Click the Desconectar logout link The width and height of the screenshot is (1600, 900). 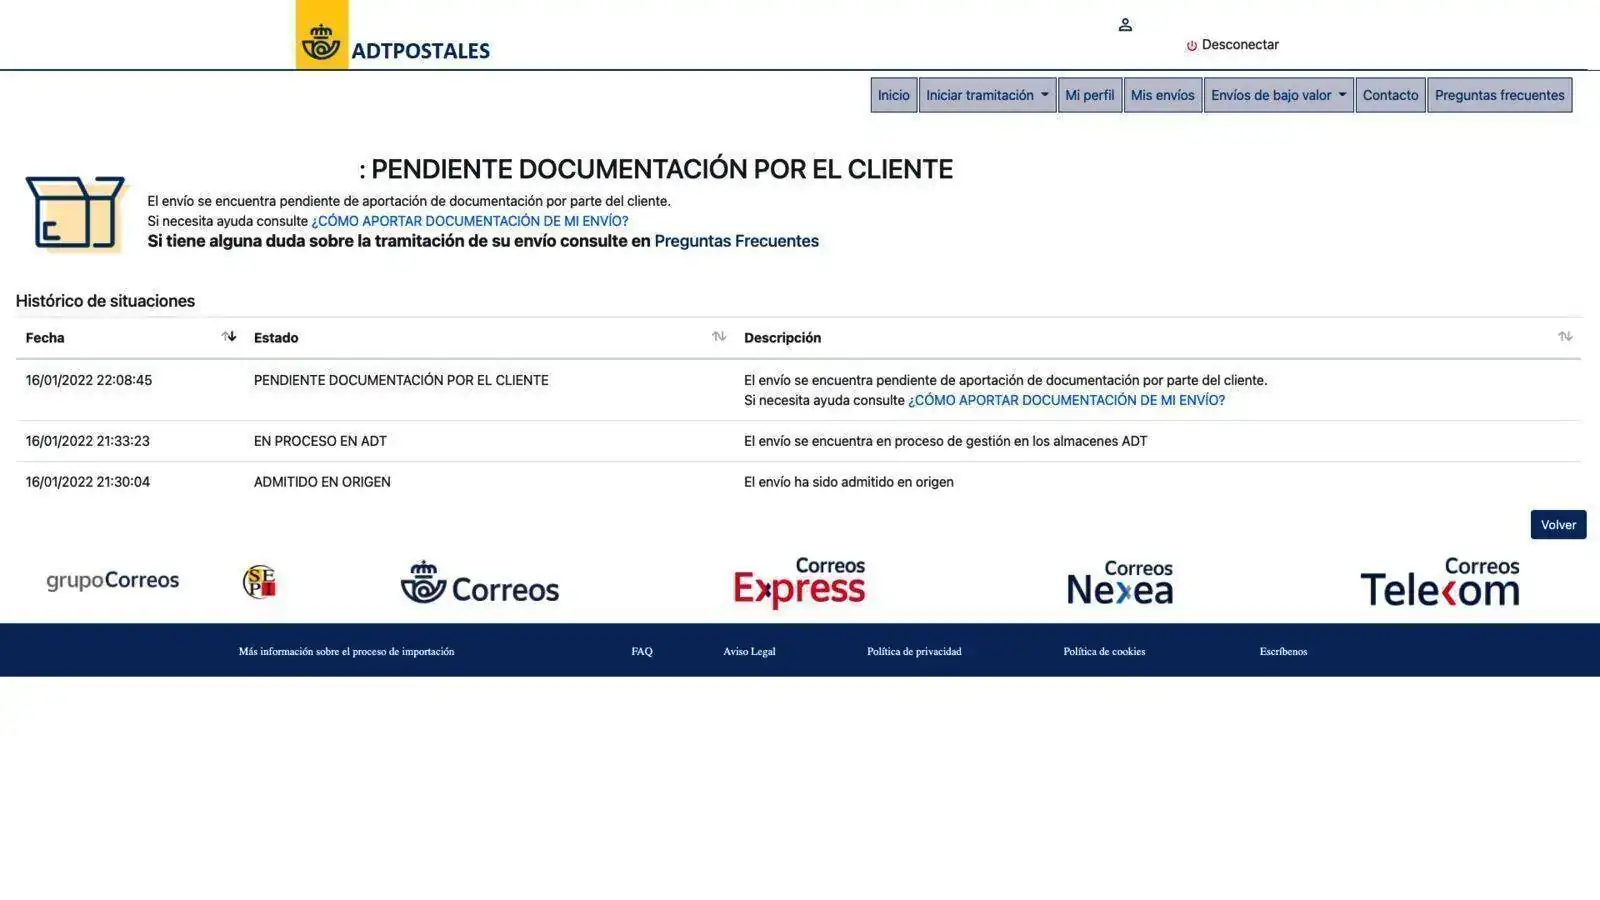click(1240, 45)
